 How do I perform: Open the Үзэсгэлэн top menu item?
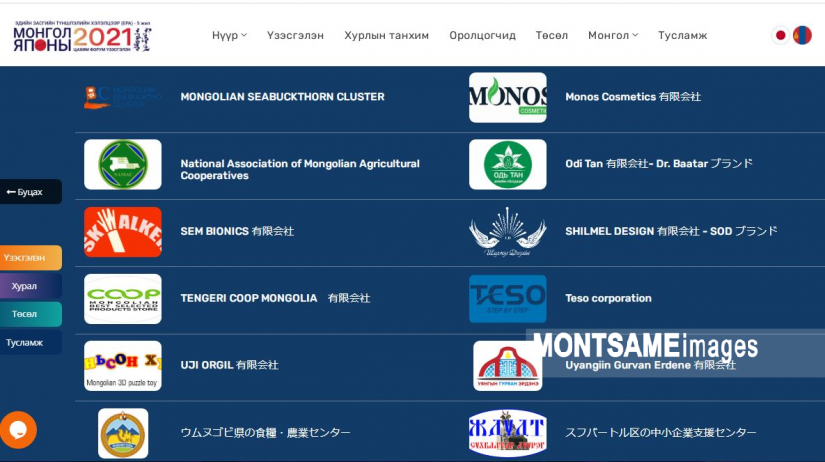coord(295,35)
